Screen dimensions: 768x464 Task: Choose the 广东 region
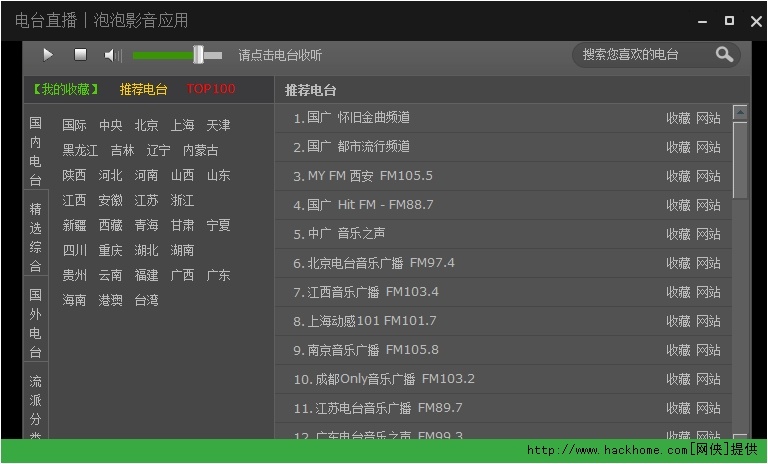click(218, 275)
